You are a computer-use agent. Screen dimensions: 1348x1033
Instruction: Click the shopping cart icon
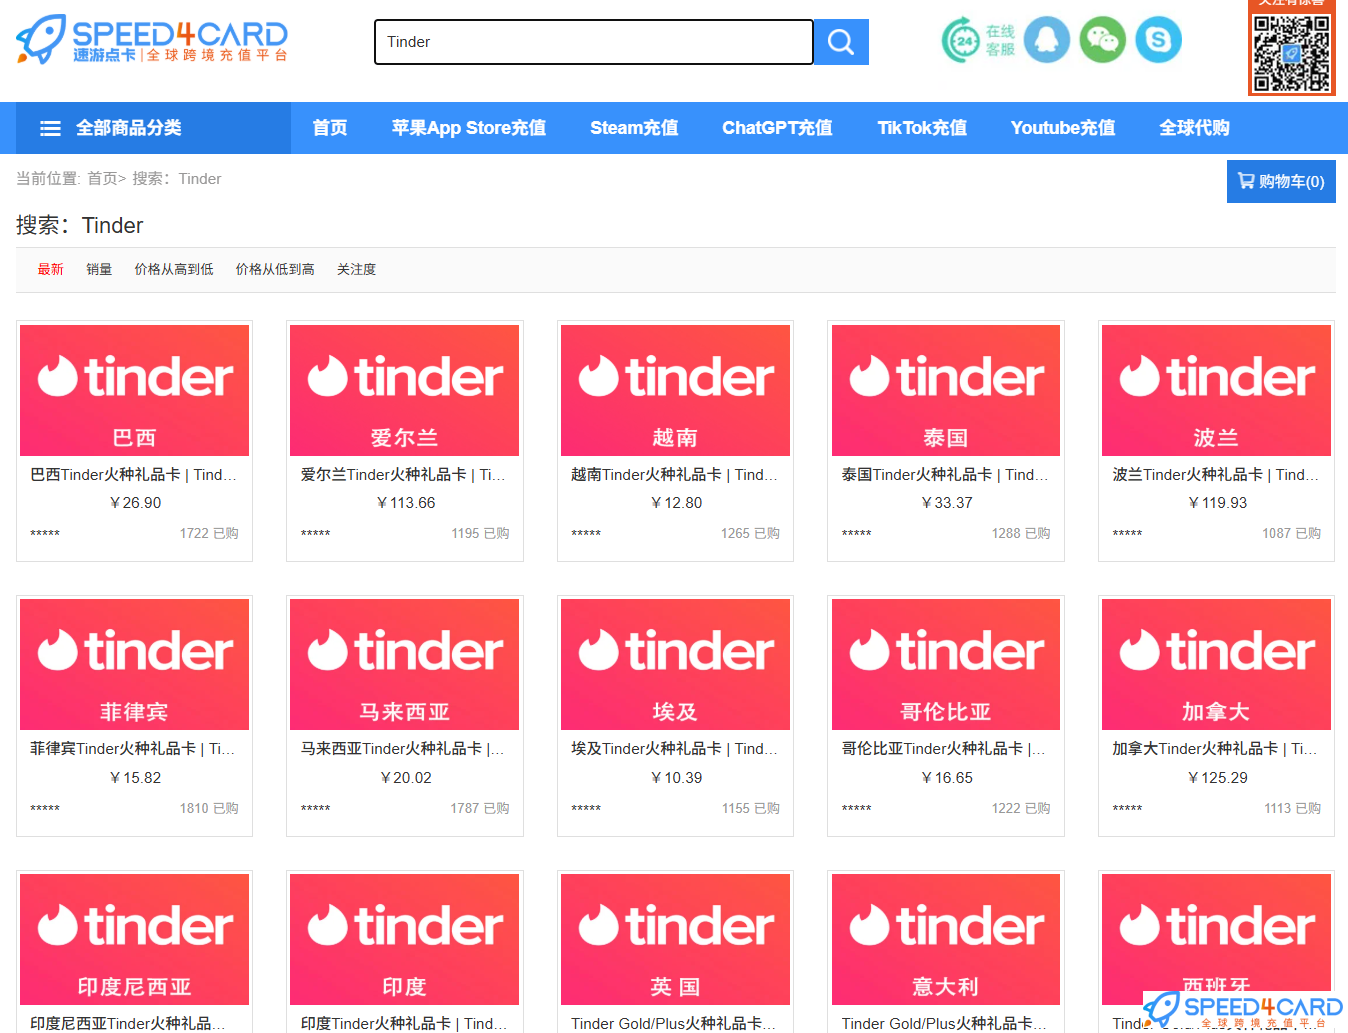[x=1246, y=181]
